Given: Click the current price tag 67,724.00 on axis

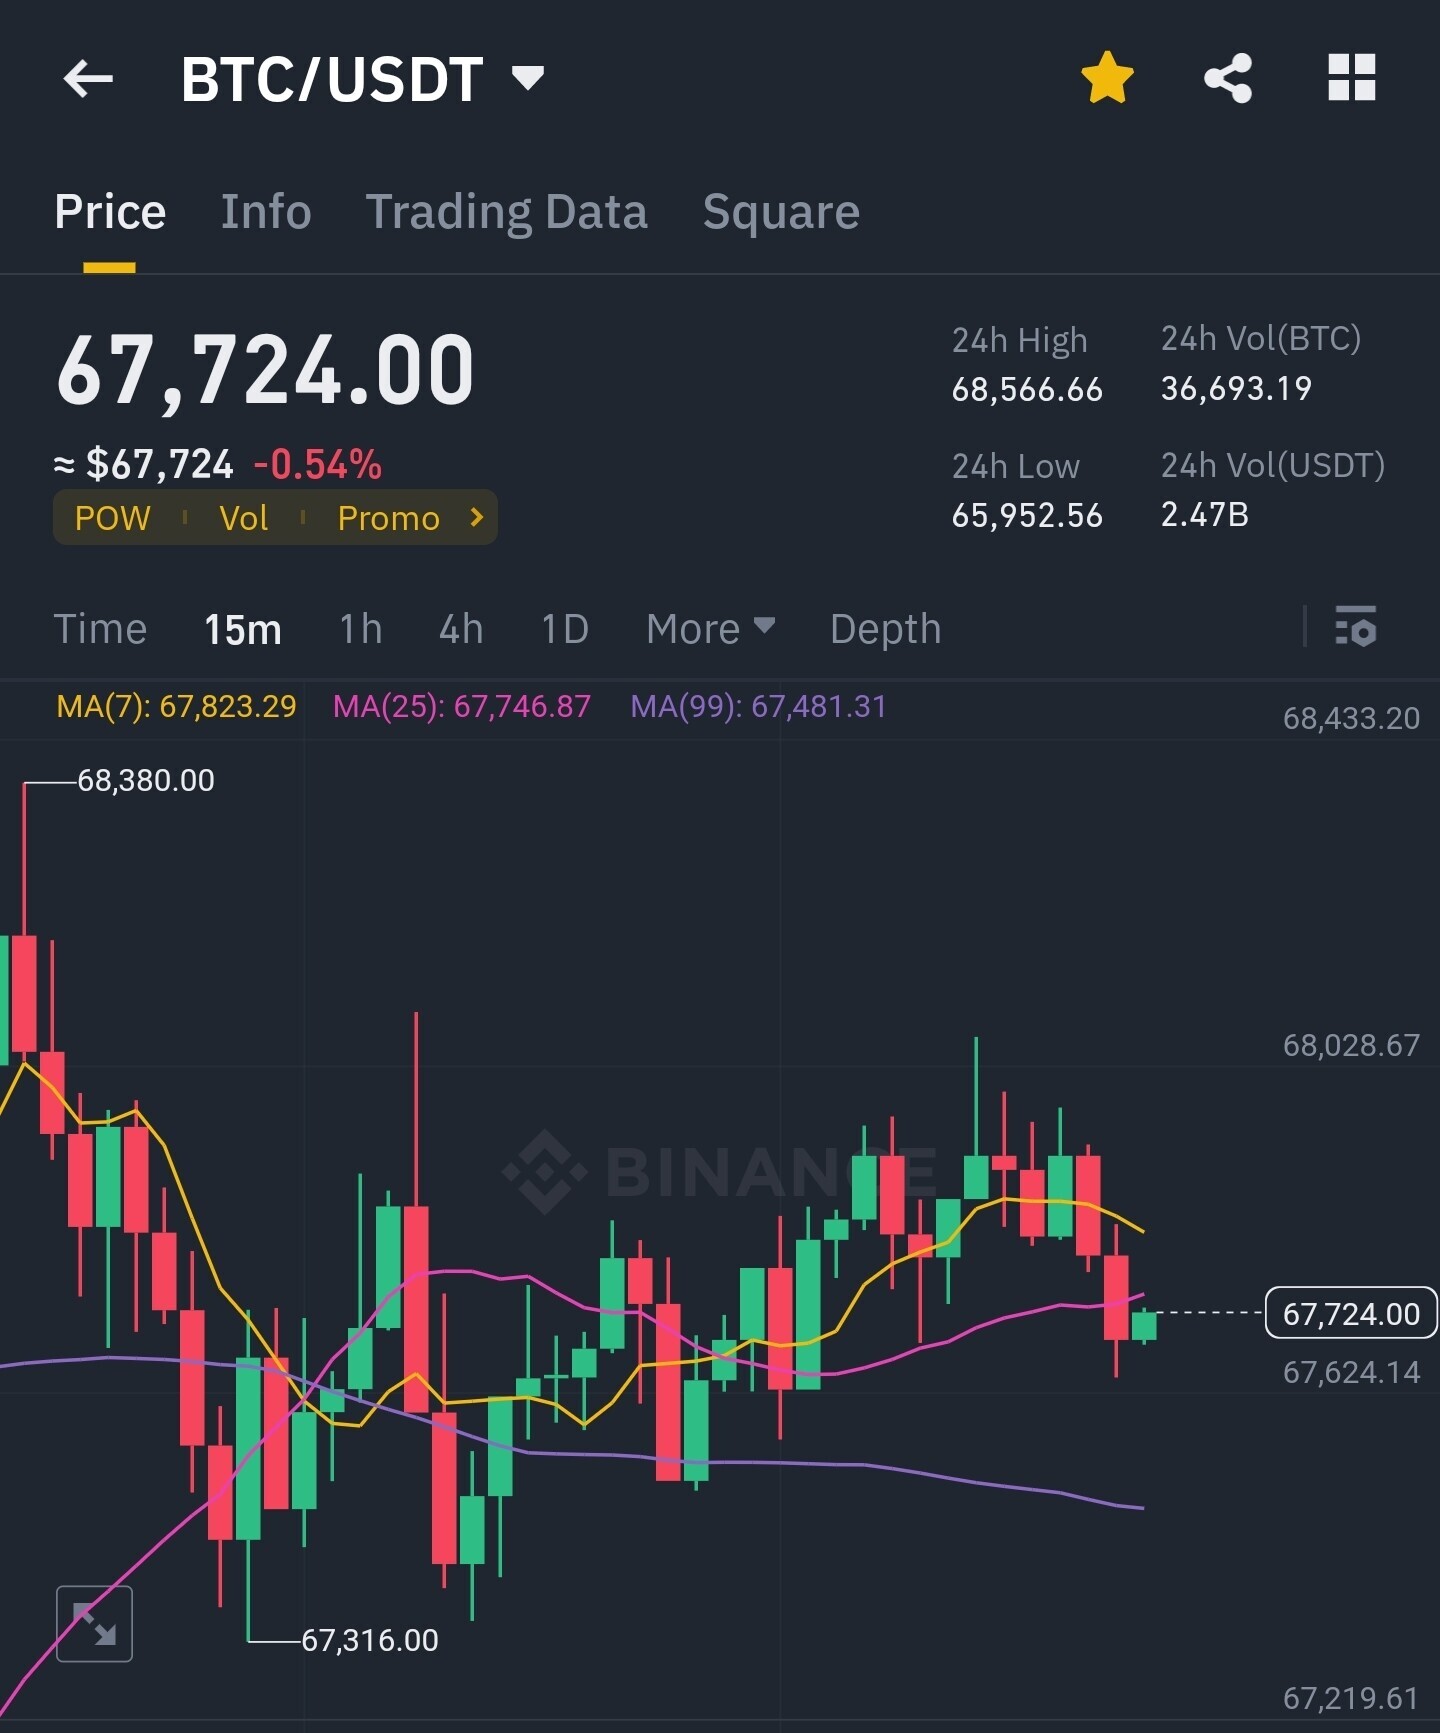Looking at the screenshot, I should click(1351, 1313).
